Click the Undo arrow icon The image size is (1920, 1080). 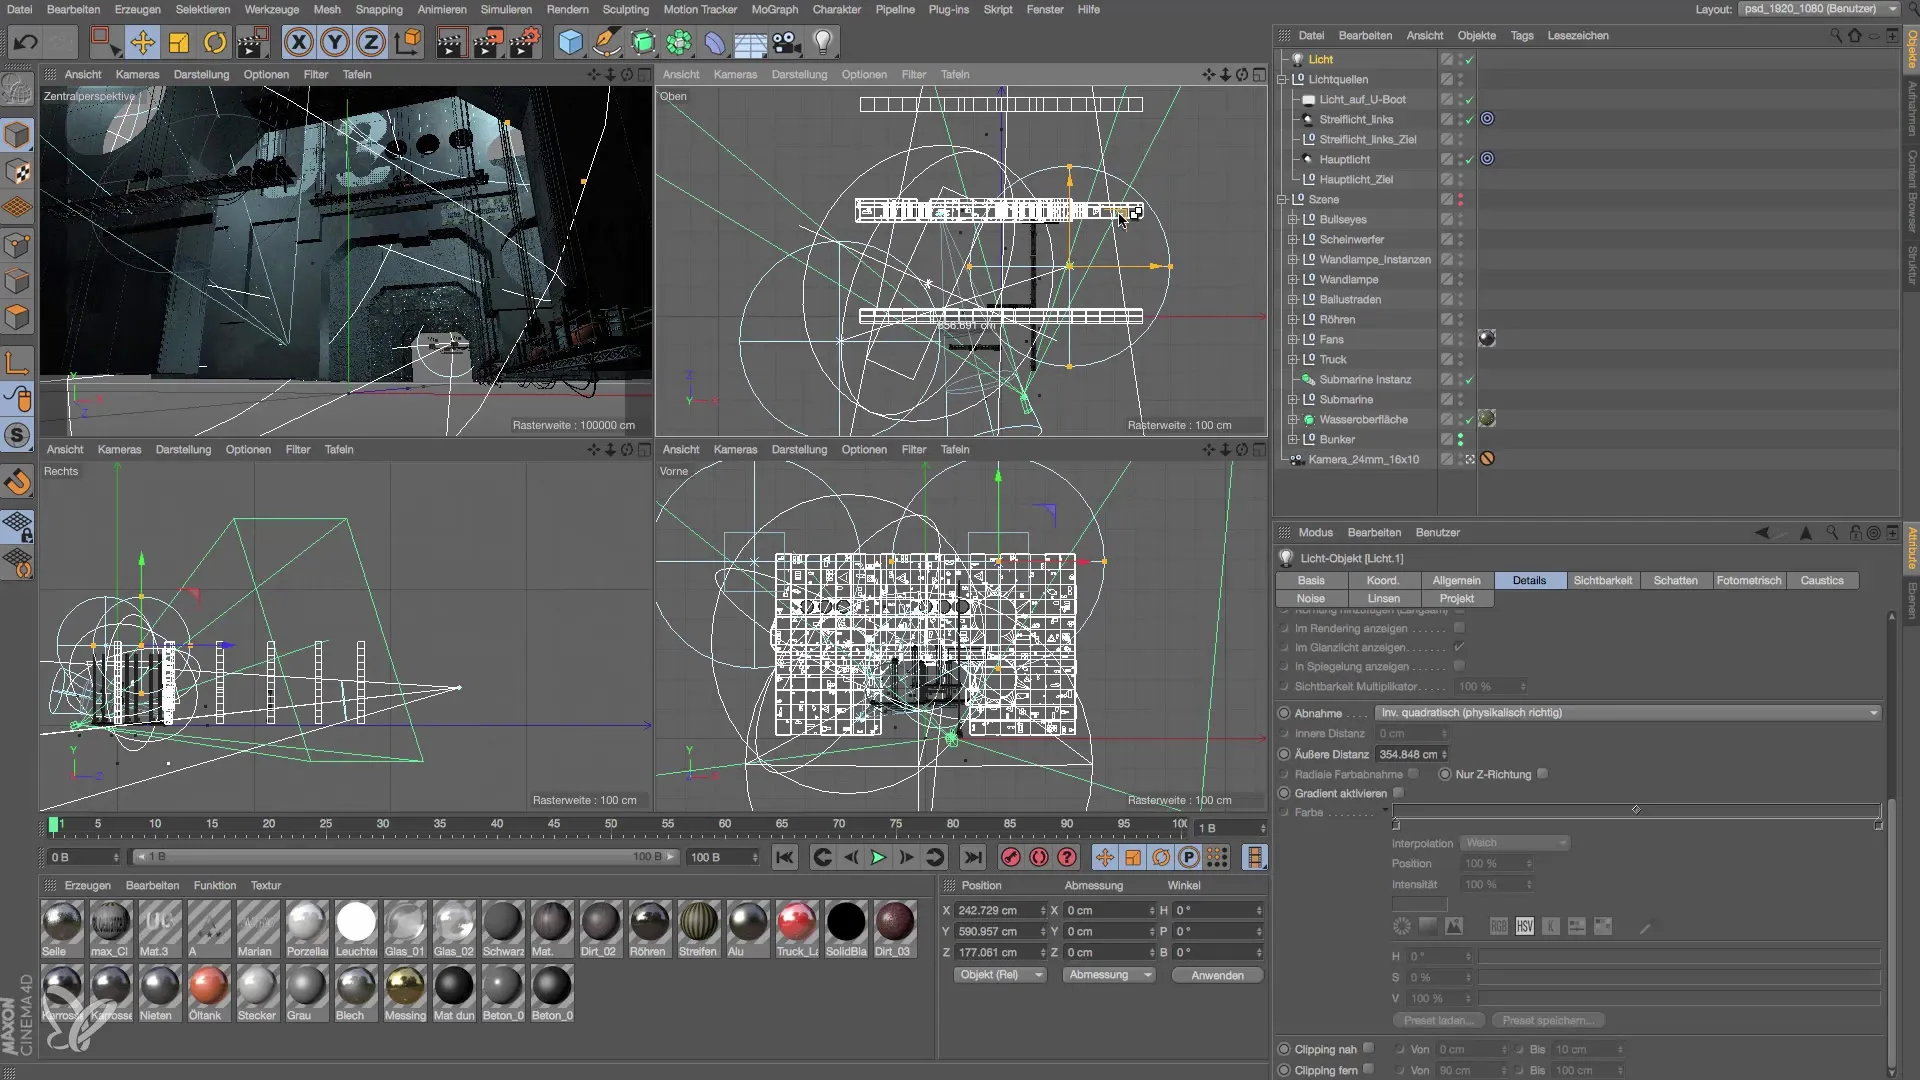coord(26,43)
